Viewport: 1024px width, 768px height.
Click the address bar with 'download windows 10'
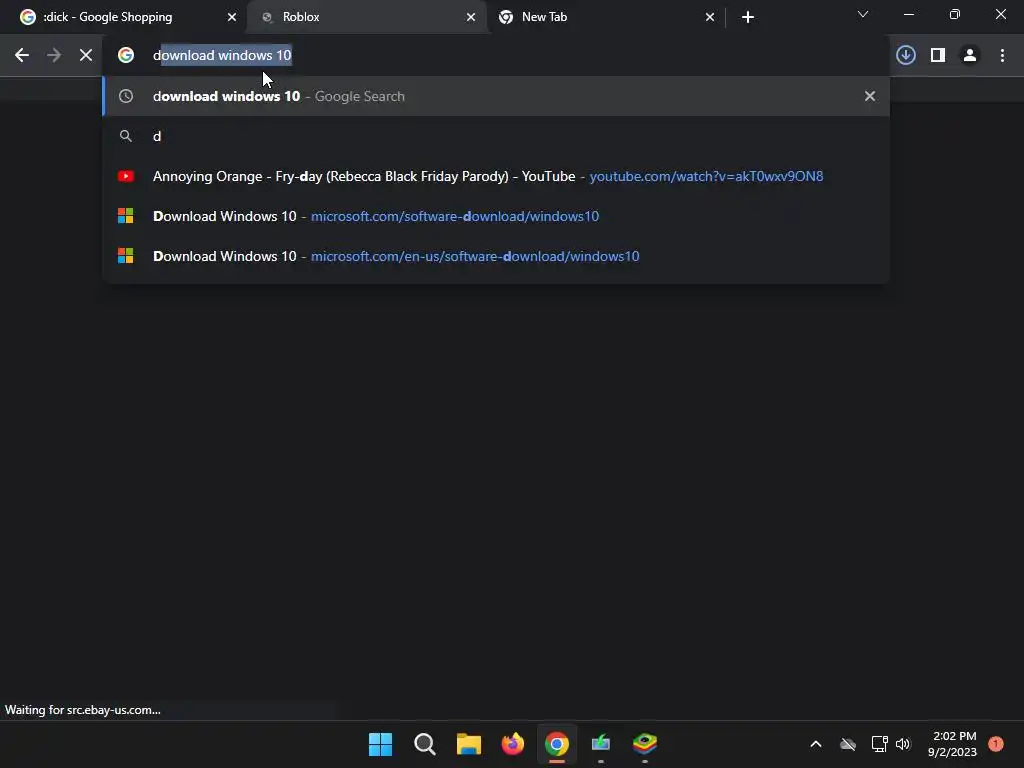point(496,56)
